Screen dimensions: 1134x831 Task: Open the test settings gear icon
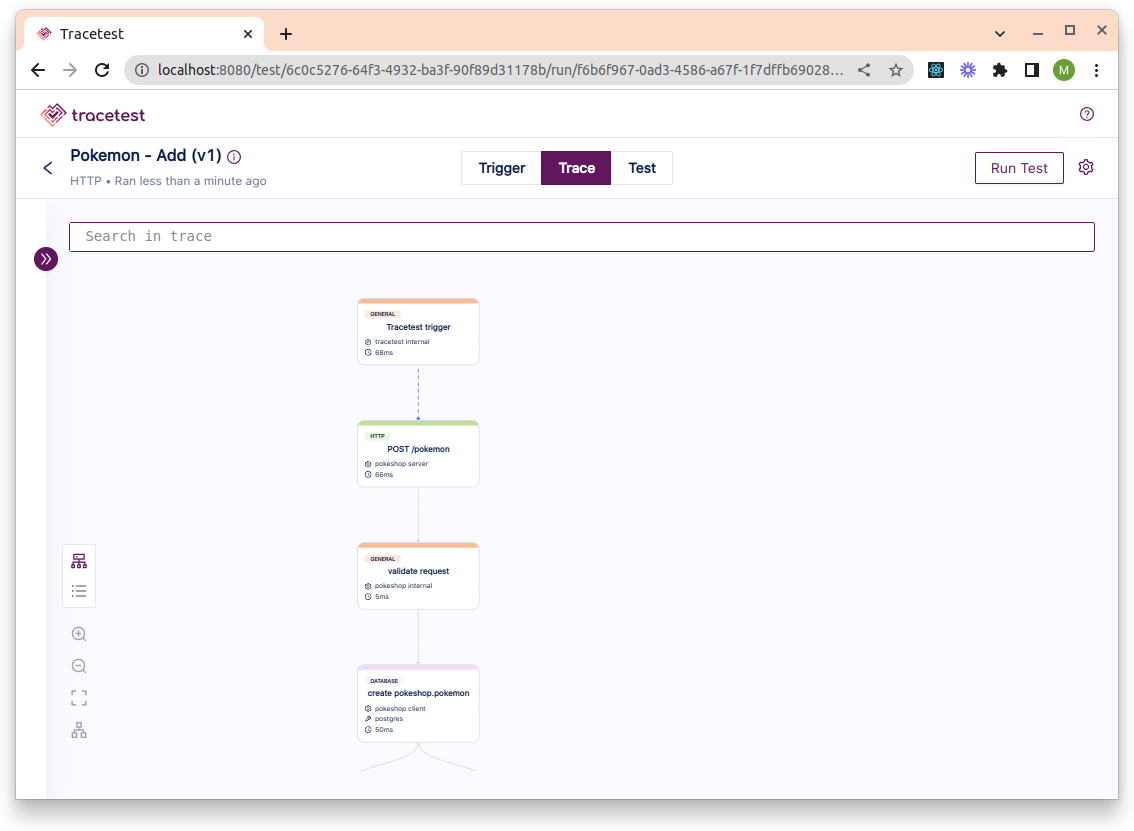pyautogui.click(x=1086, y=167)
